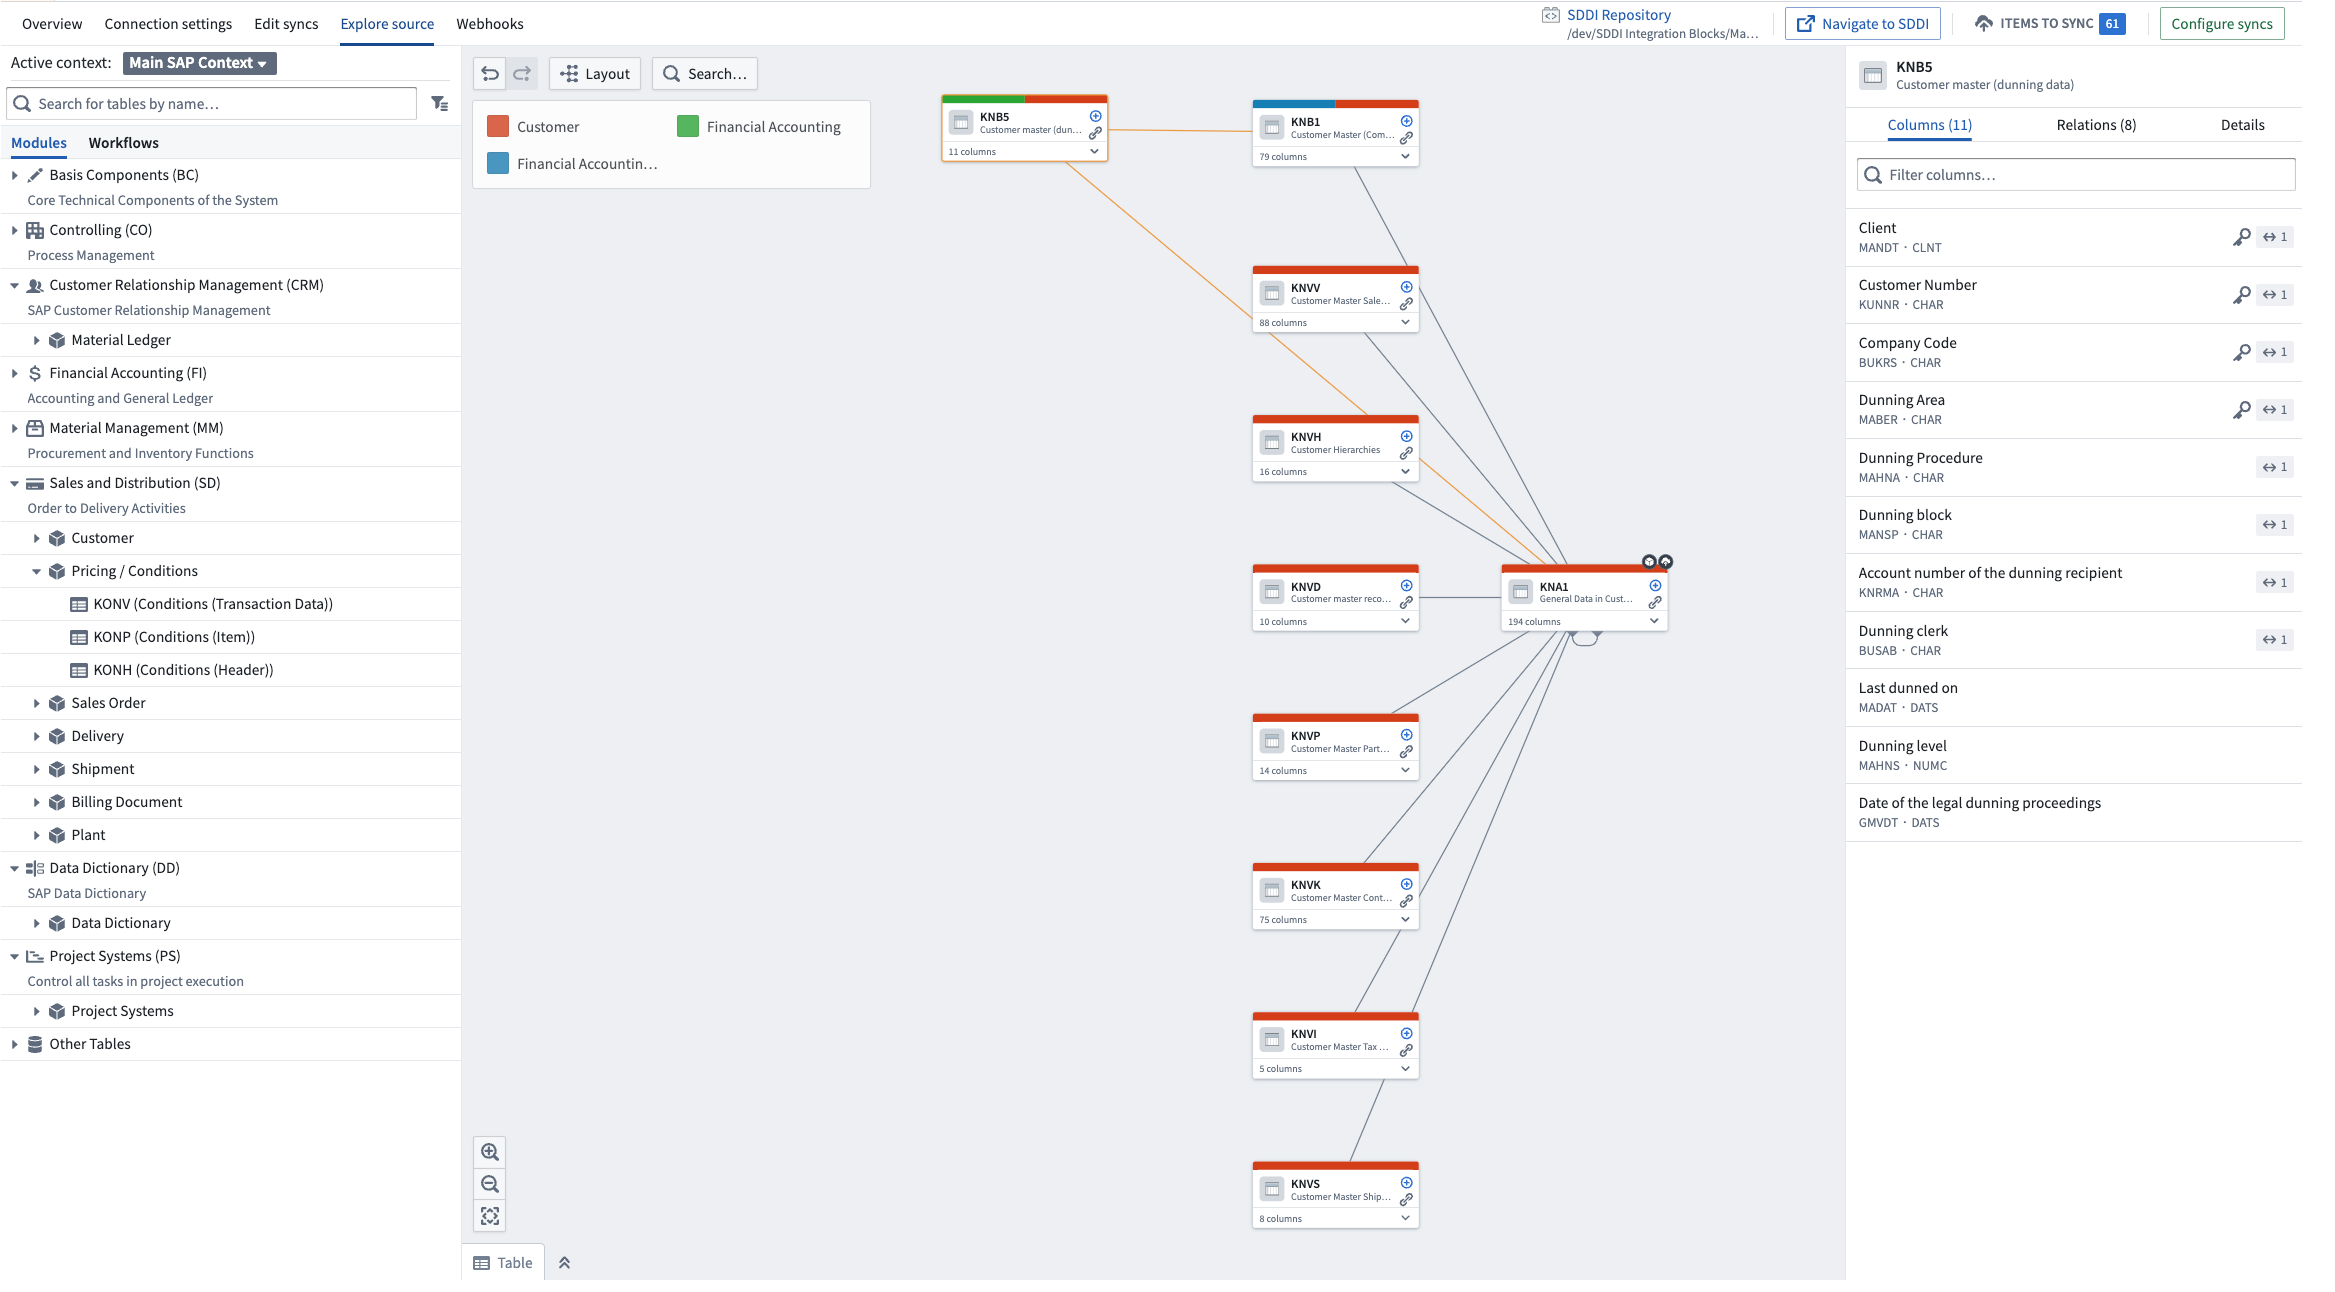2335x1292 pixels.
Task: Expand the Financial Accounting FI module
Action: tap(14, 372)
